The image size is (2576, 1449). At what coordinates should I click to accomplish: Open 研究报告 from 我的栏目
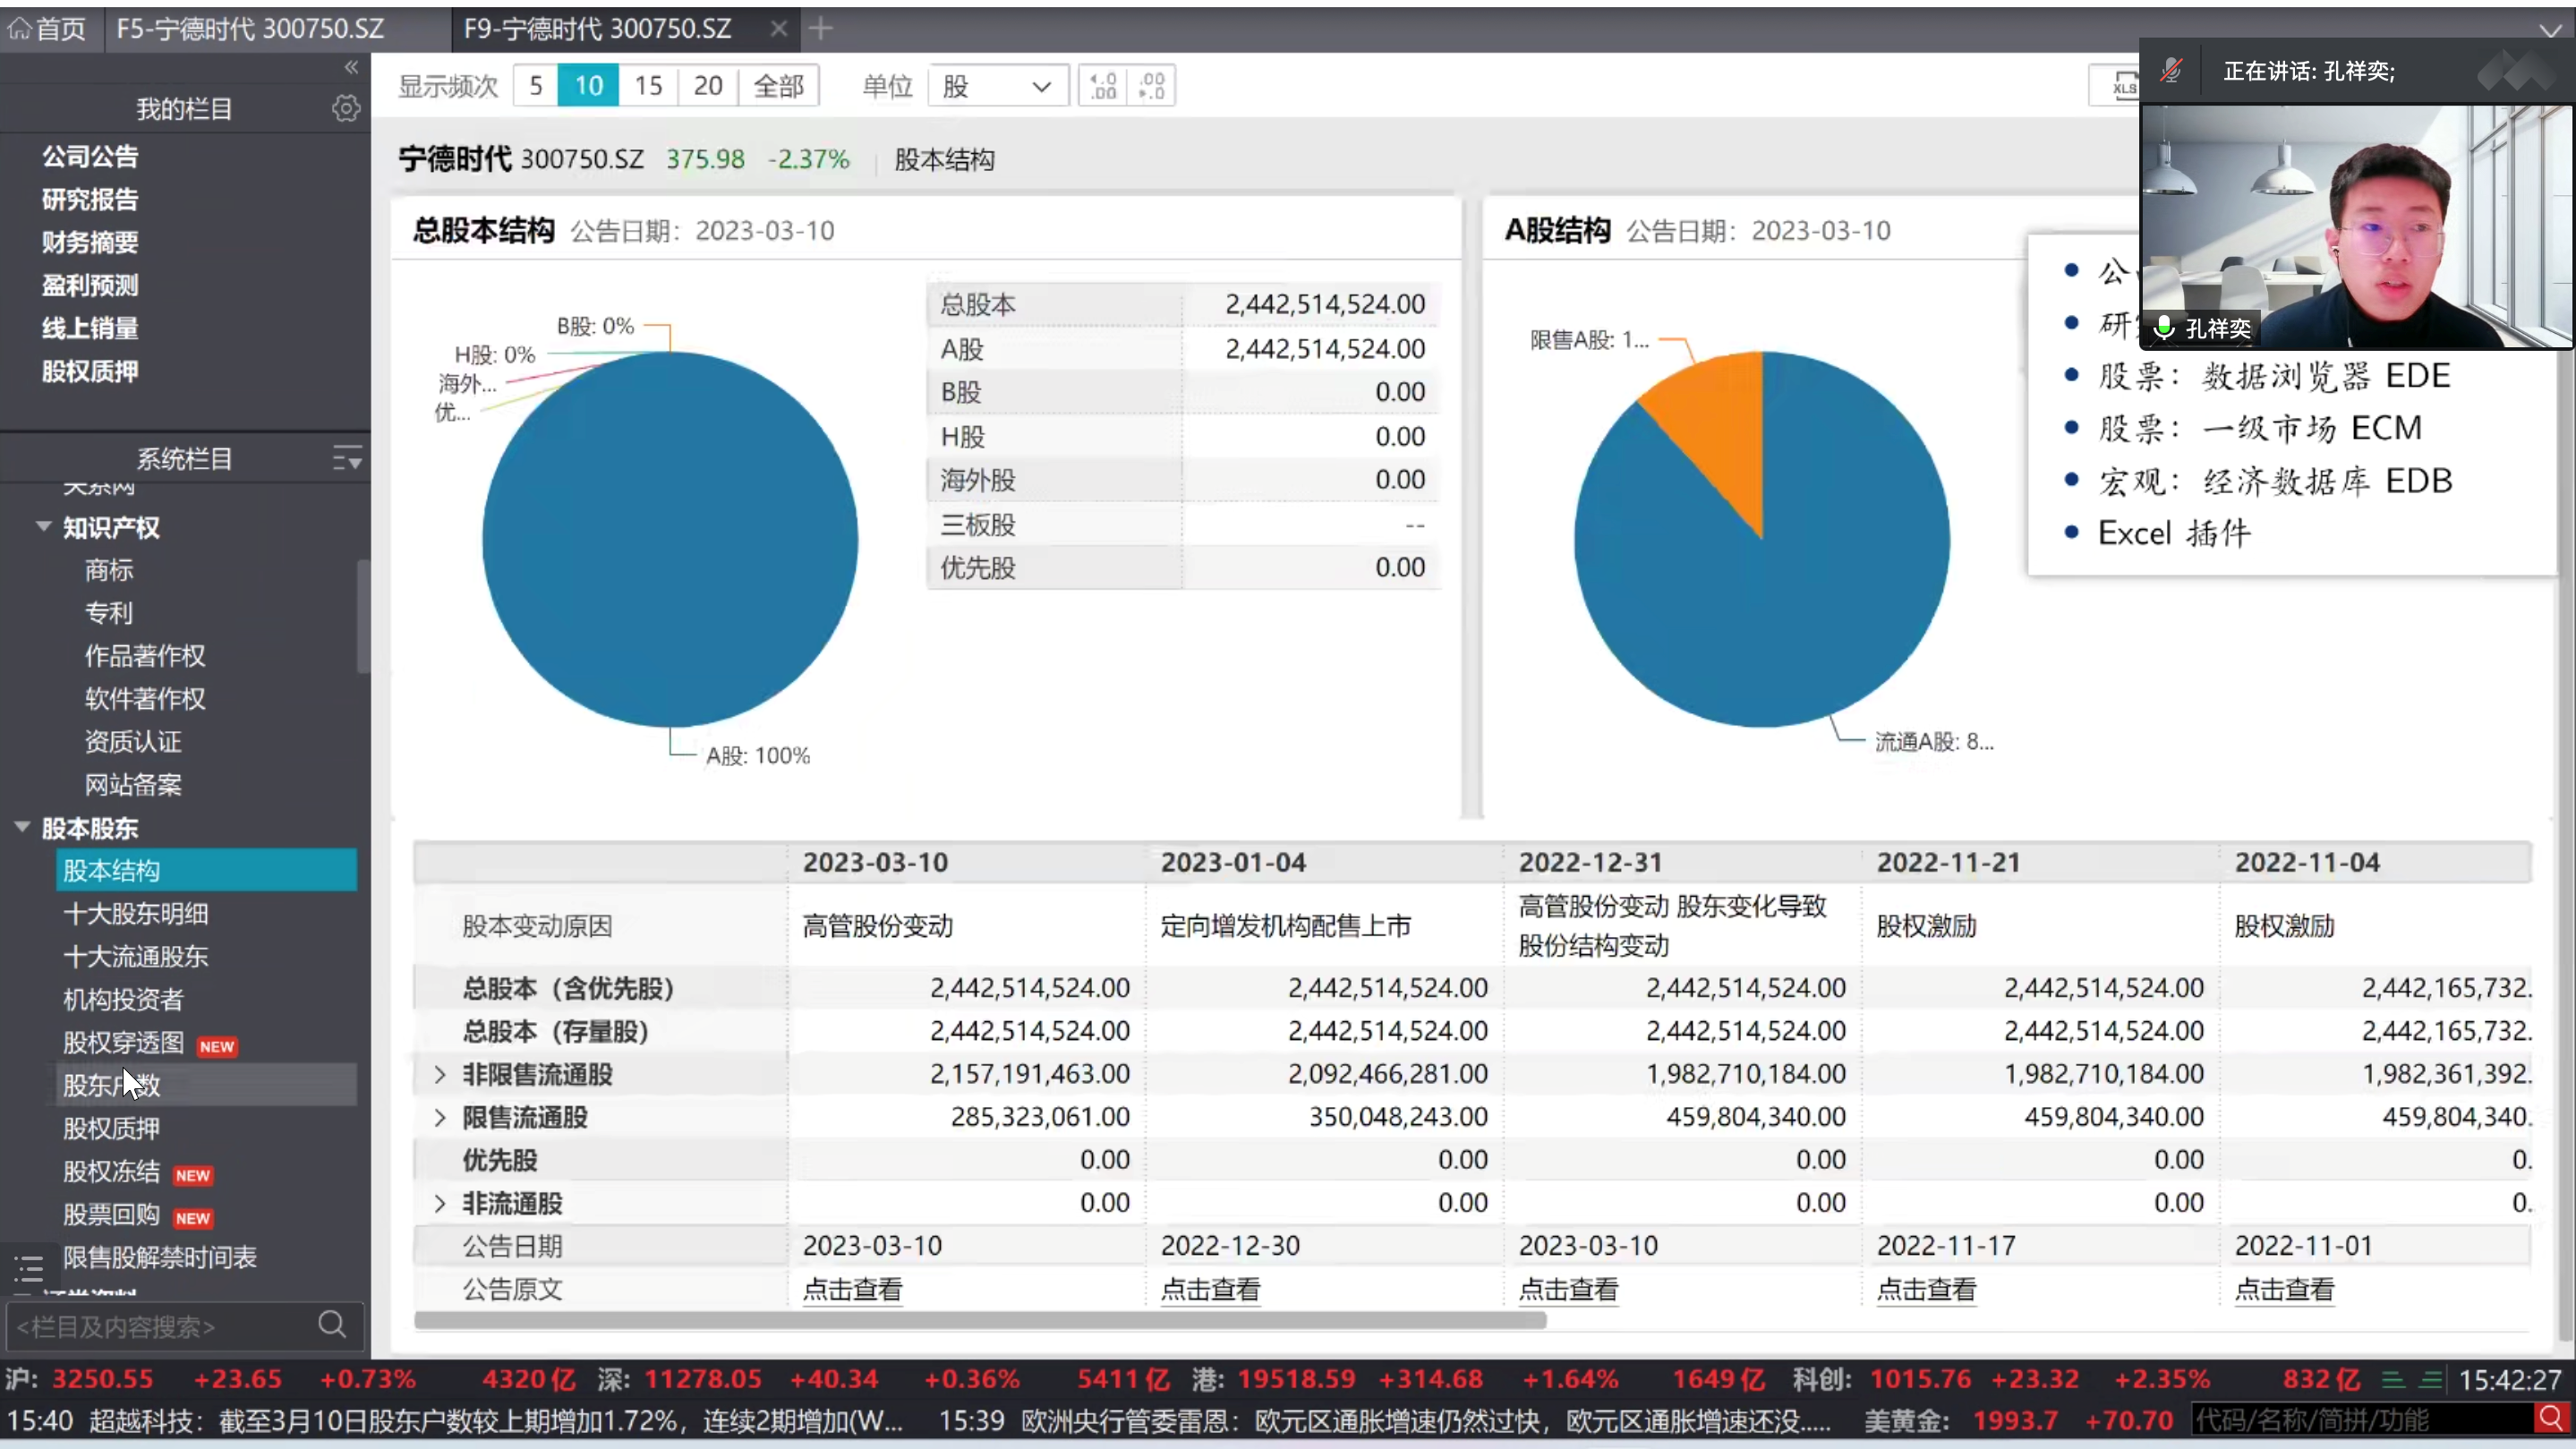(x=90, y=199)
